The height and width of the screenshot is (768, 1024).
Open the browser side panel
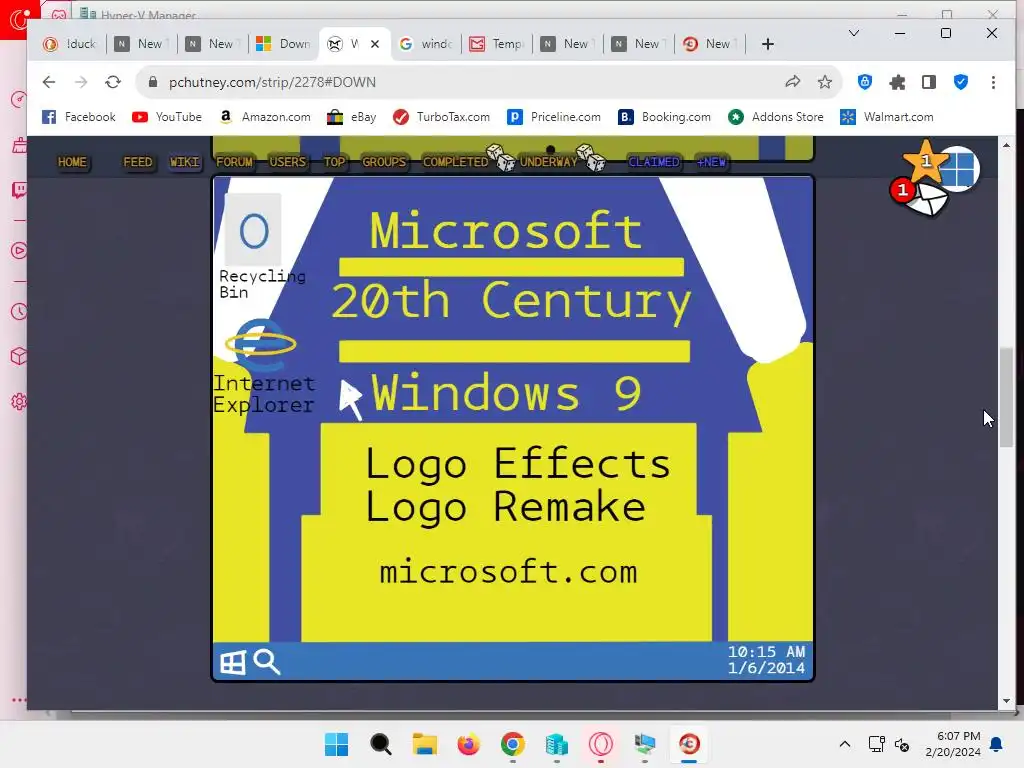[x=929, y=82]
